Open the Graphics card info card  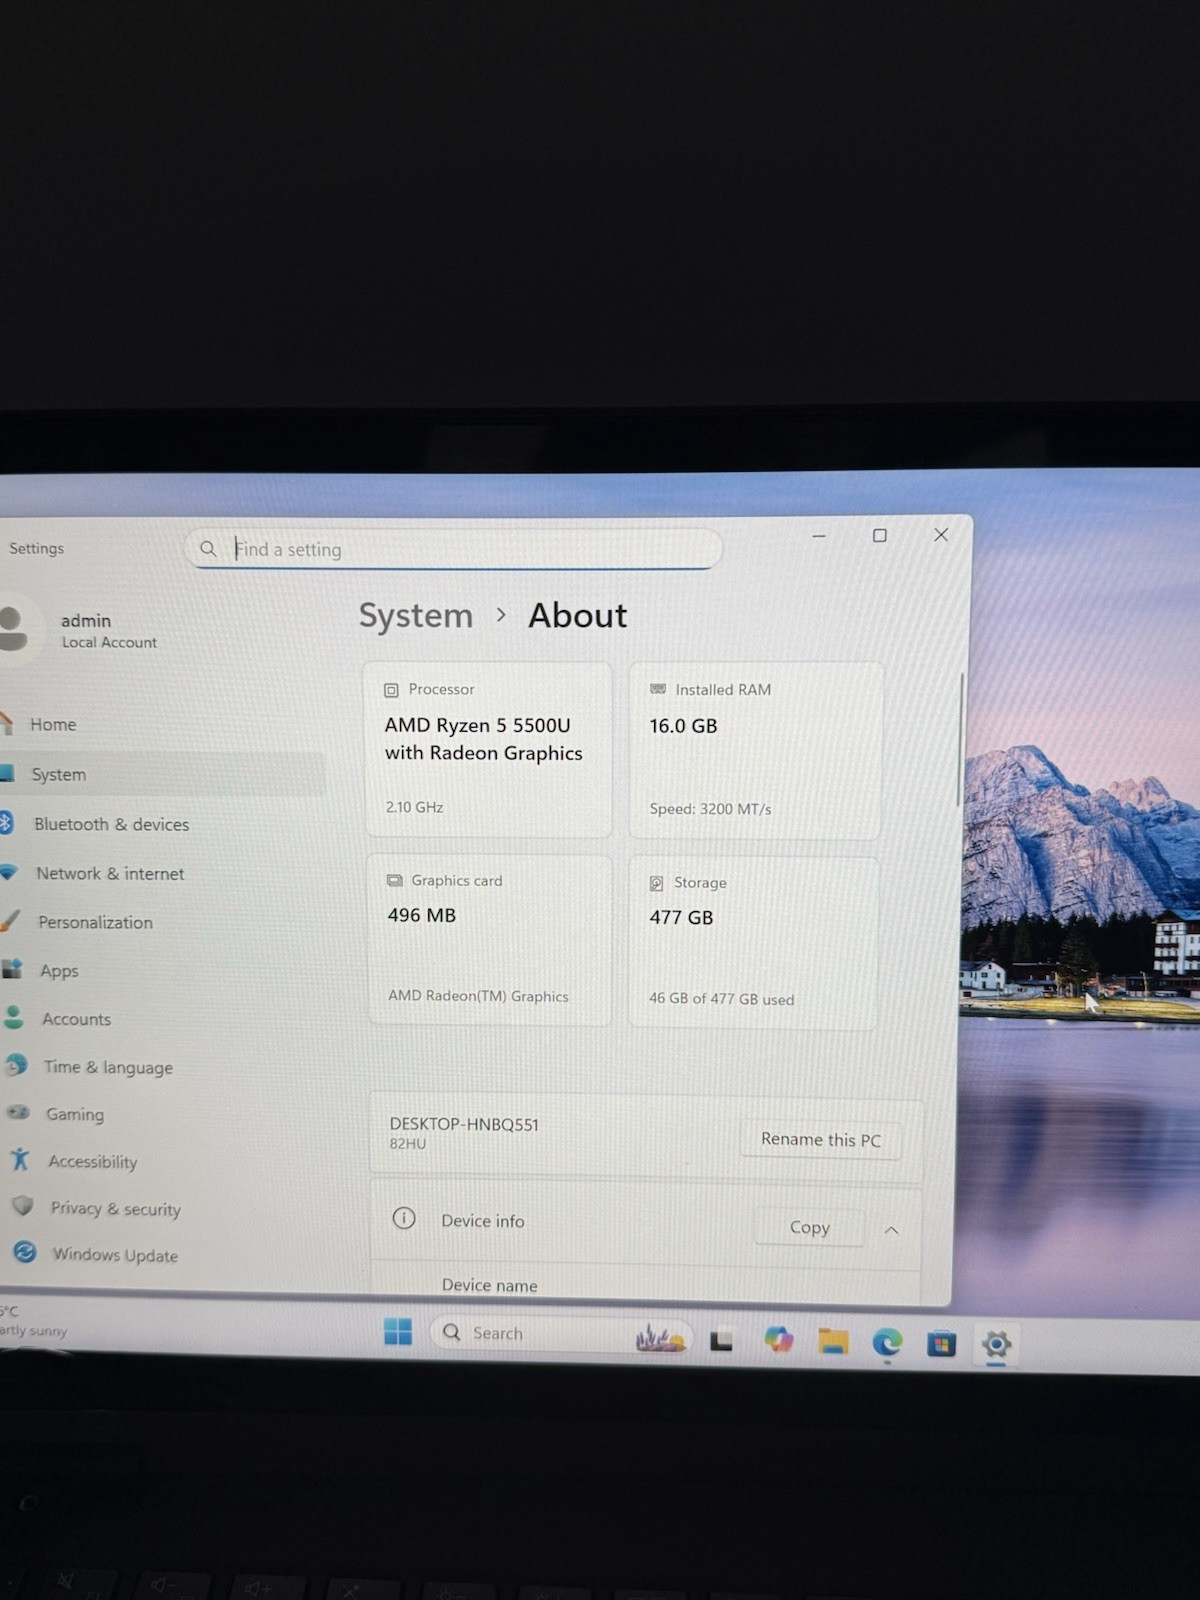pyautogui.click(x=490, y=939)
